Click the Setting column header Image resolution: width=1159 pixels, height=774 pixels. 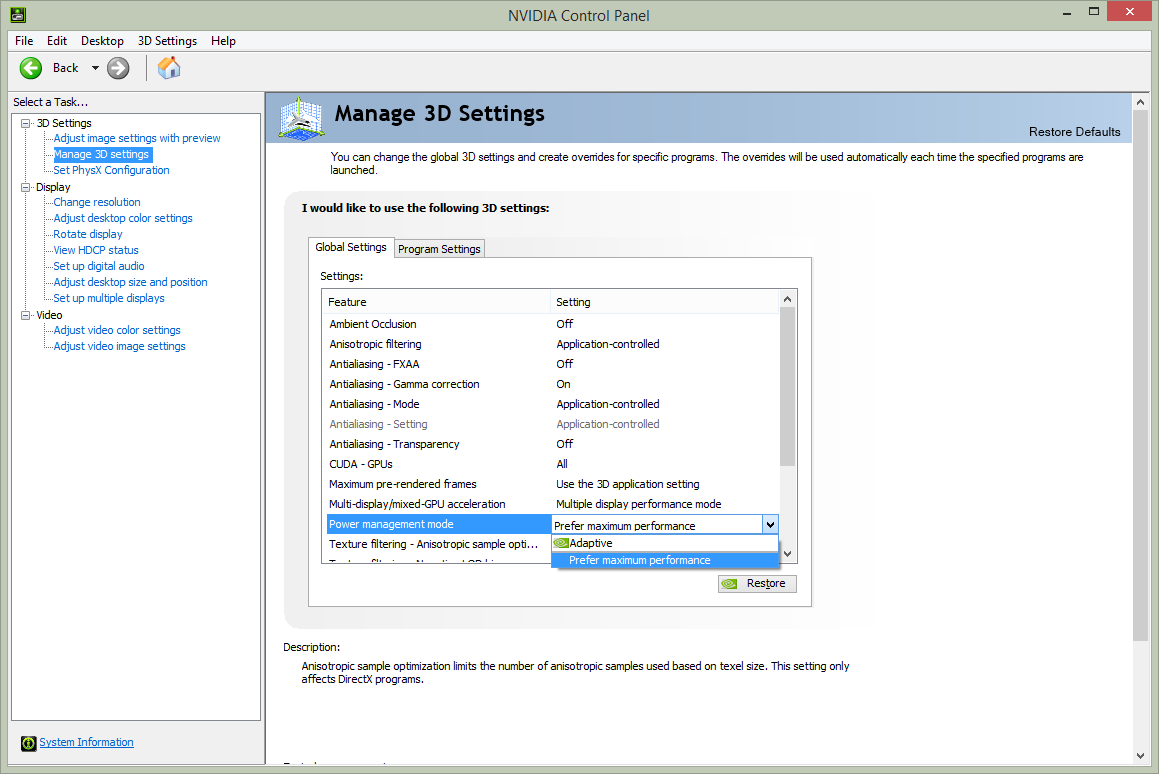pos(665,302)
